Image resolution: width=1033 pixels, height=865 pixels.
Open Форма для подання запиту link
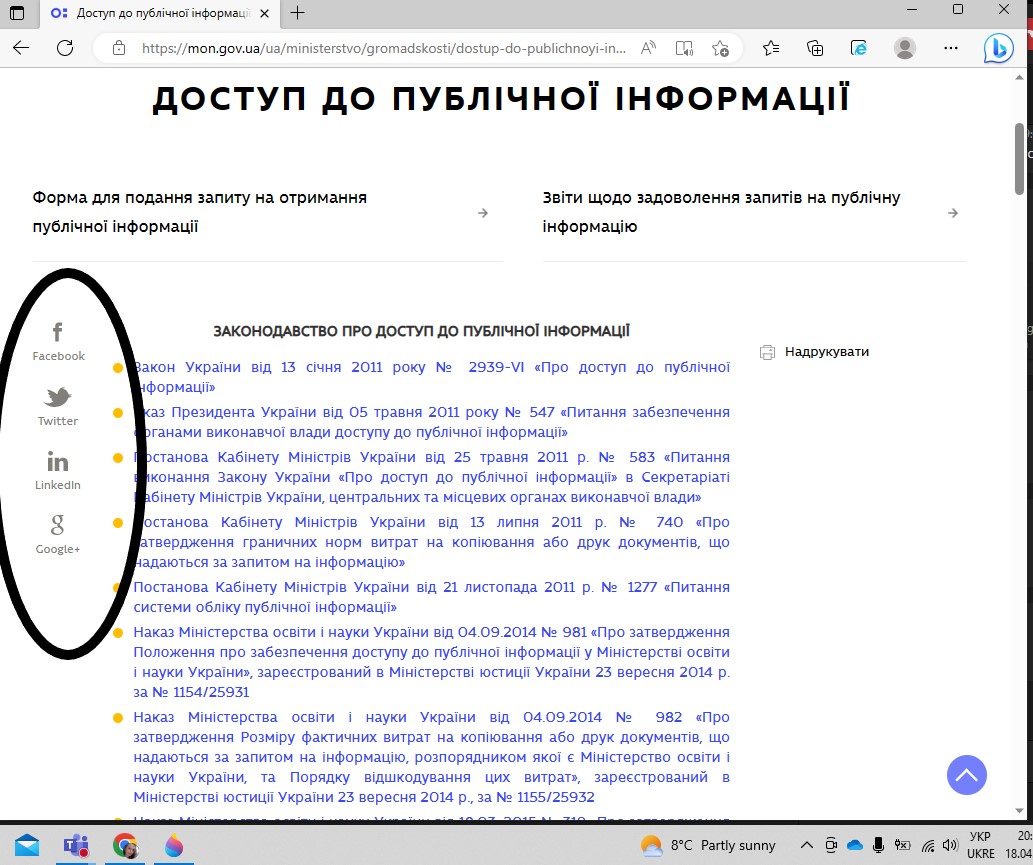(200, 212)
